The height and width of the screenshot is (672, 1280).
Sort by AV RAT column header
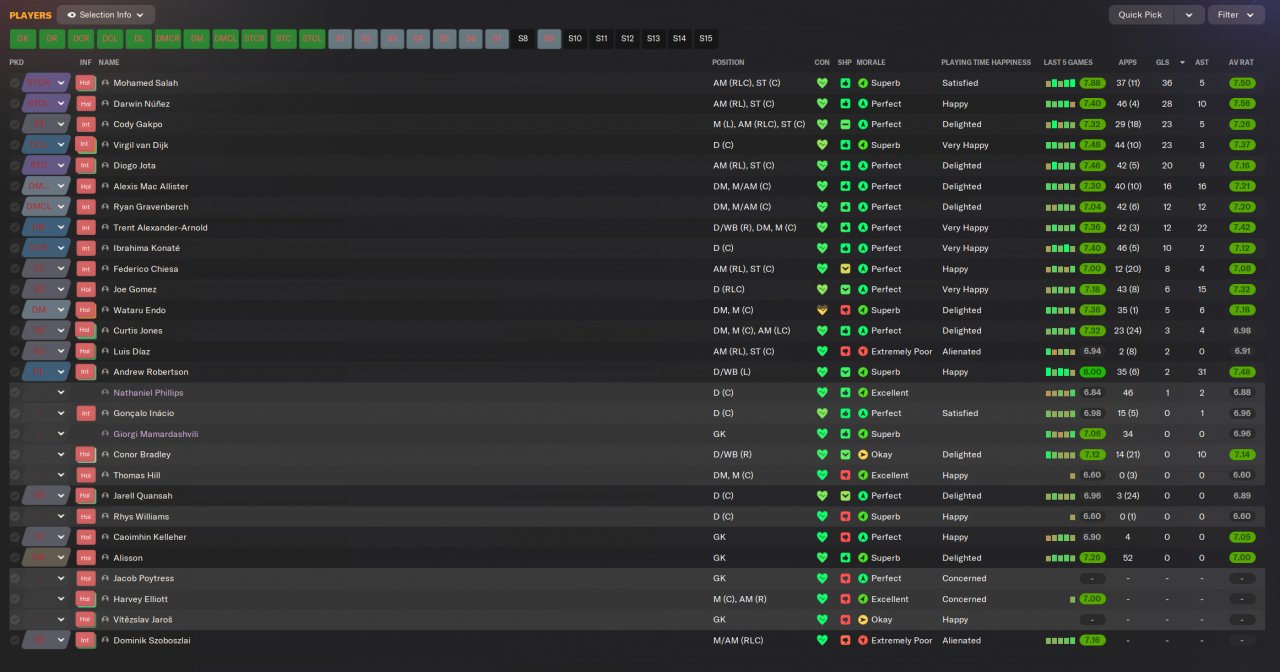[1240, 62]
